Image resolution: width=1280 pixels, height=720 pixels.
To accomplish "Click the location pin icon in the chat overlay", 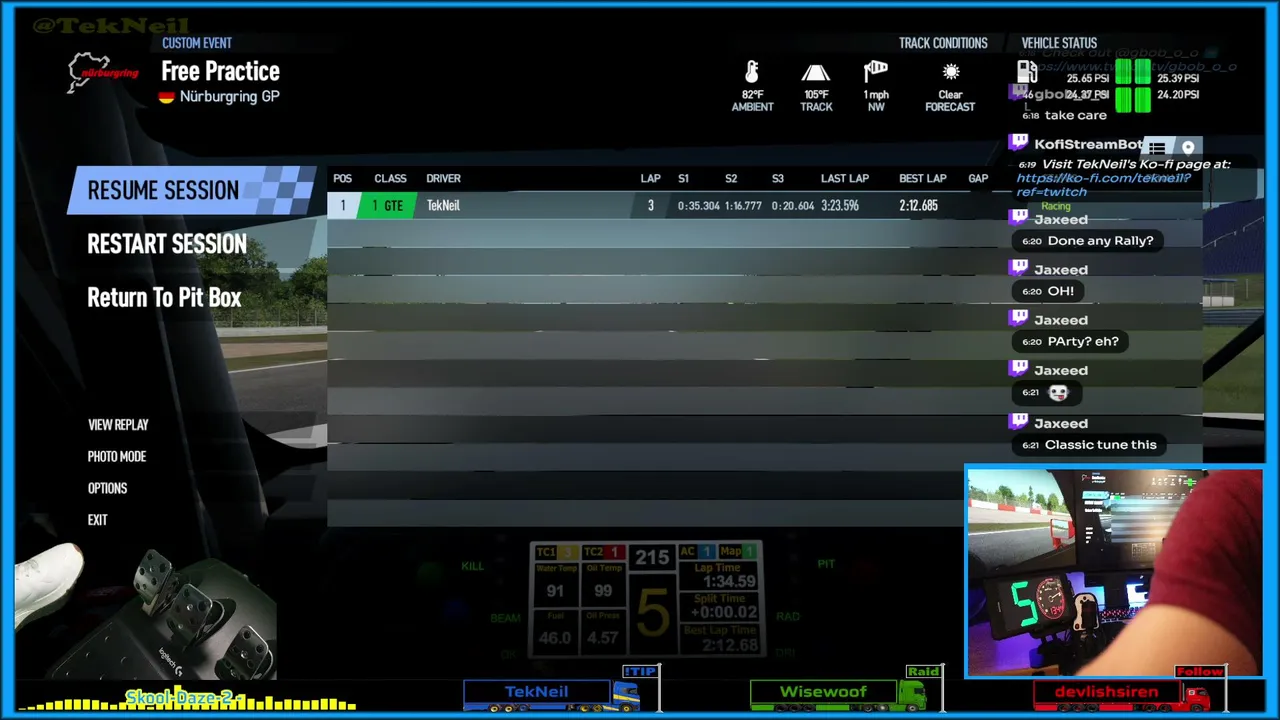I will [1188, 148].
